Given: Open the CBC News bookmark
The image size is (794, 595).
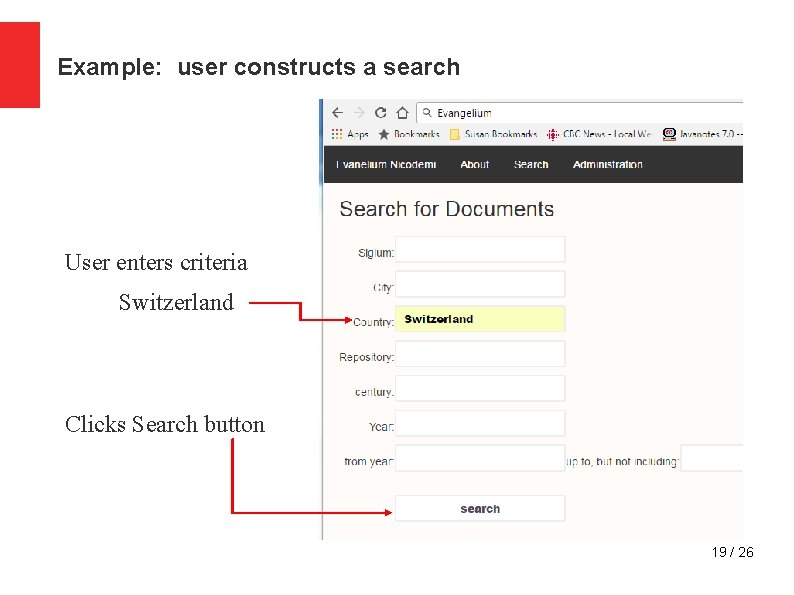Looking at the screenshot, I should pos(599,134).
